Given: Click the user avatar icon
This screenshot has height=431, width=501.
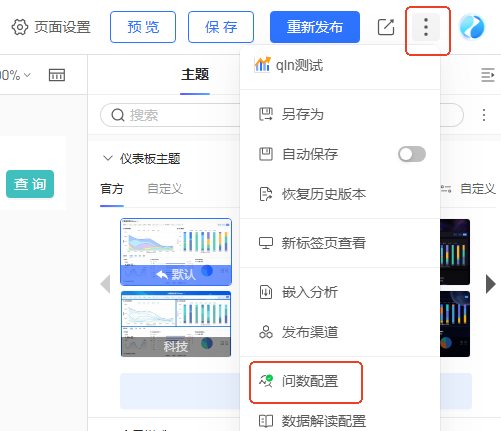Looking at the screenshot, I should point(472,27).
